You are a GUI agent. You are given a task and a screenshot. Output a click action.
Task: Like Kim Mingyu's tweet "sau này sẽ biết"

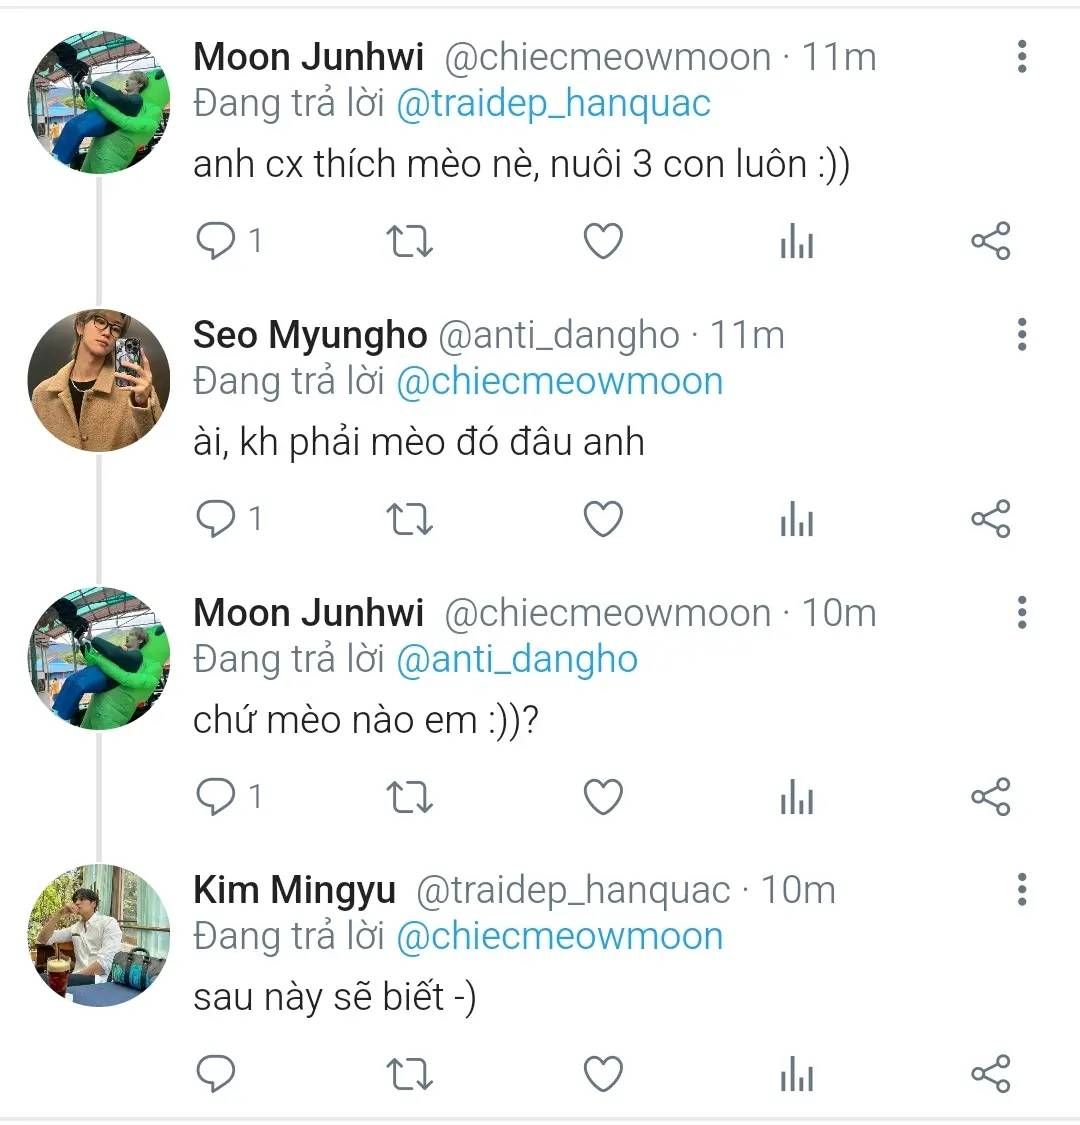[x=603, y=1075]
